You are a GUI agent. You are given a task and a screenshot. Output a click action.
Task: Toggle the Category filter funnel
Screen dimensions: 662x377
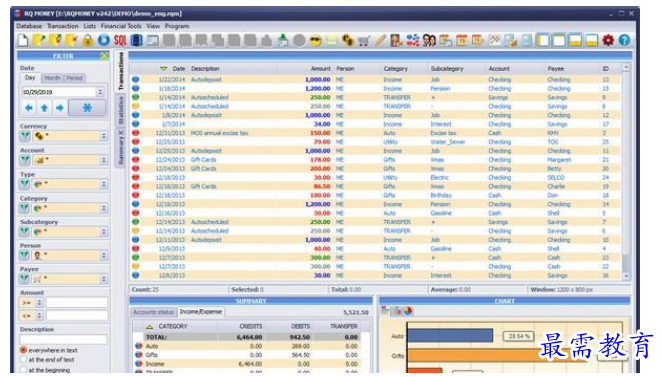point(25,208)
